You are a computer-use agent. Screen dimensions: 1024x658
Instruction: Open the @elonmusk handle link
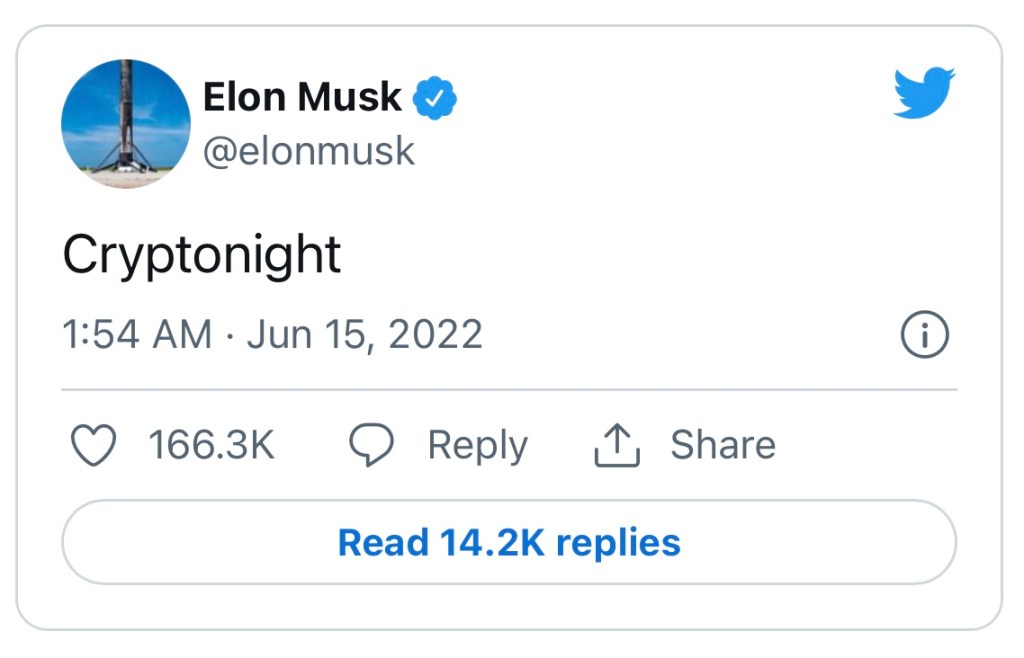coord(308,151)
